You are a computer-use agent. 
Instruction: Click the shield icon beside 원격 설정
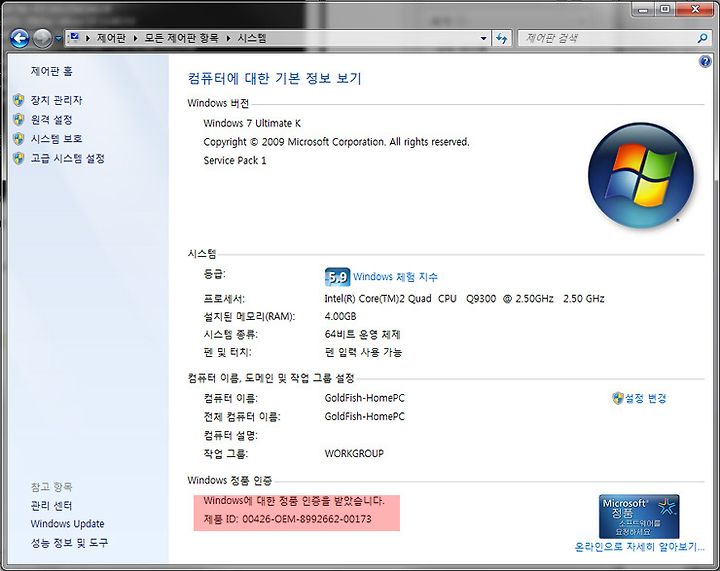(x=18, y=120)
